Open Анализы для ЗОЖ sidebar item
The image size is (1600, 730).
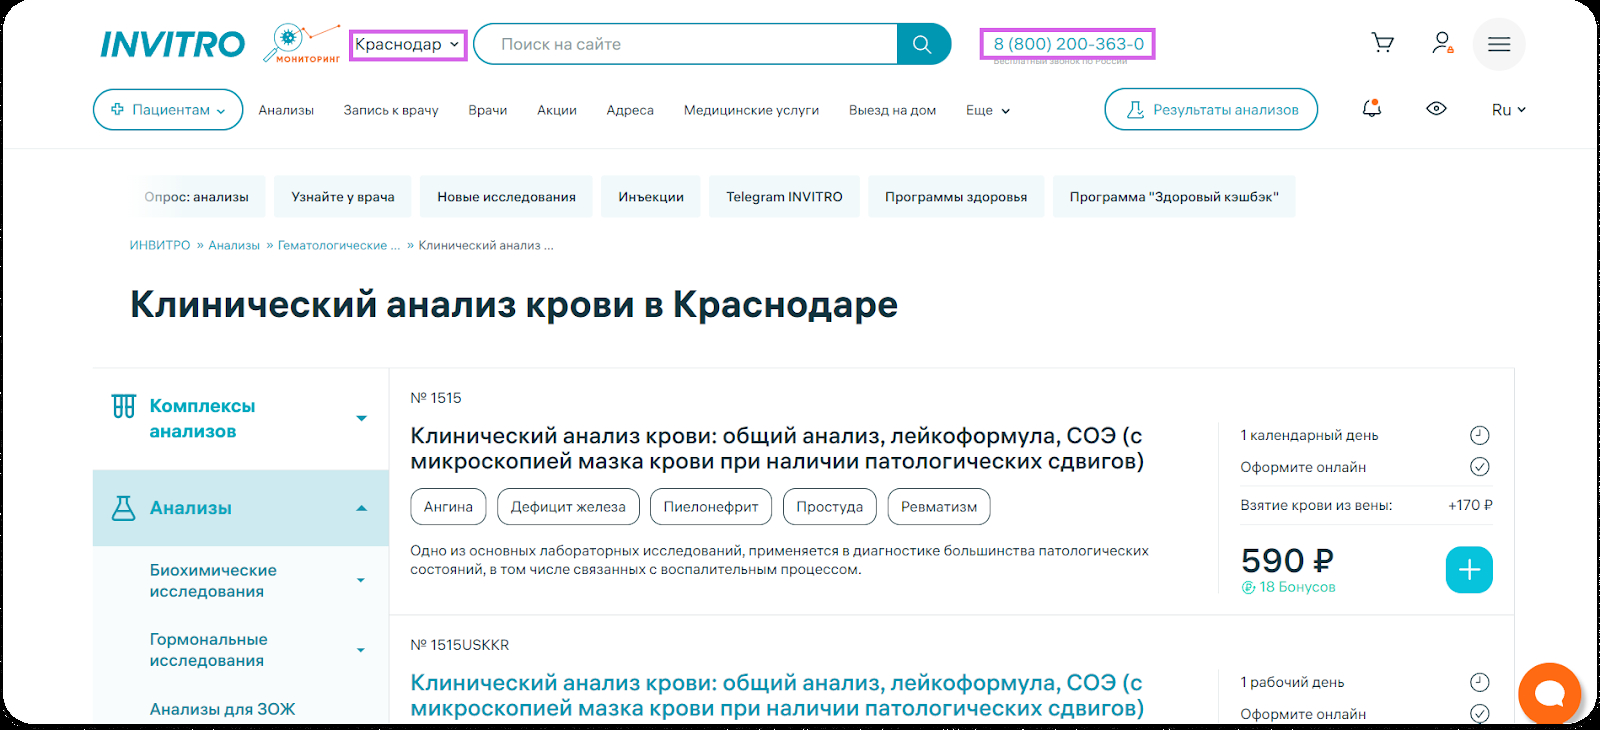point(223,709)
